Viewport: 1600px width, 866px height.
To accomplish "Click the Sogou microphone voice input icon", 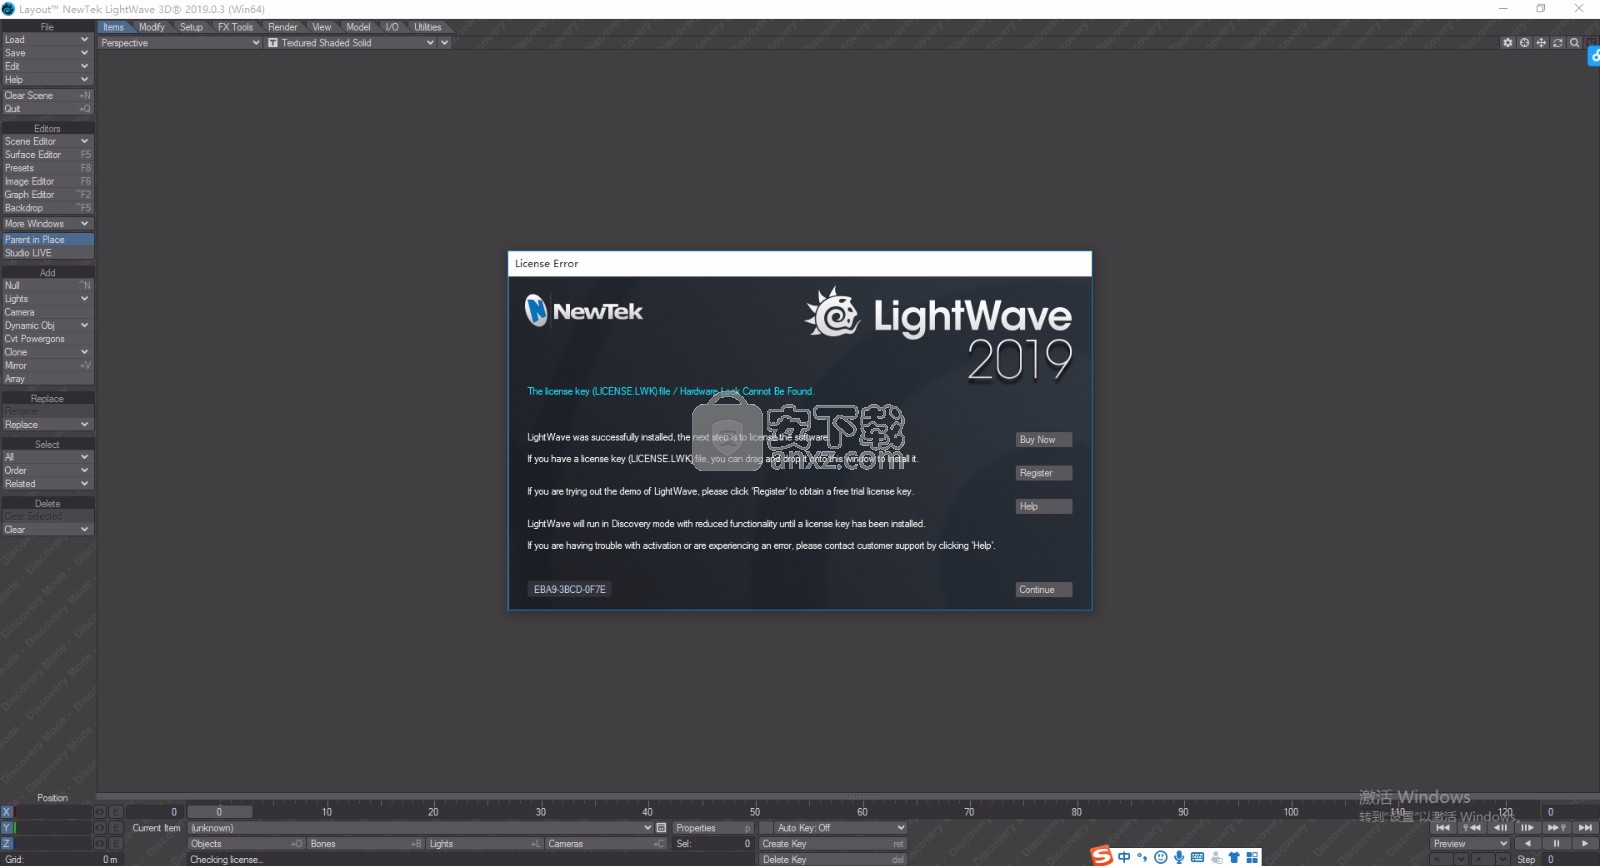I will click(x=1179, y=857).
